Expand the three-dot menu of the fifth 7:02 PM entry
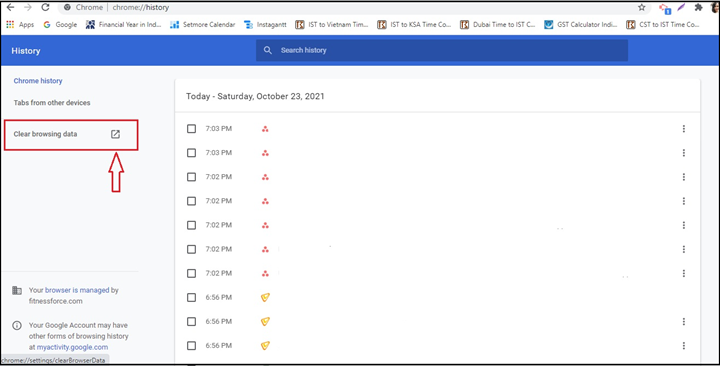 point(684,274)
